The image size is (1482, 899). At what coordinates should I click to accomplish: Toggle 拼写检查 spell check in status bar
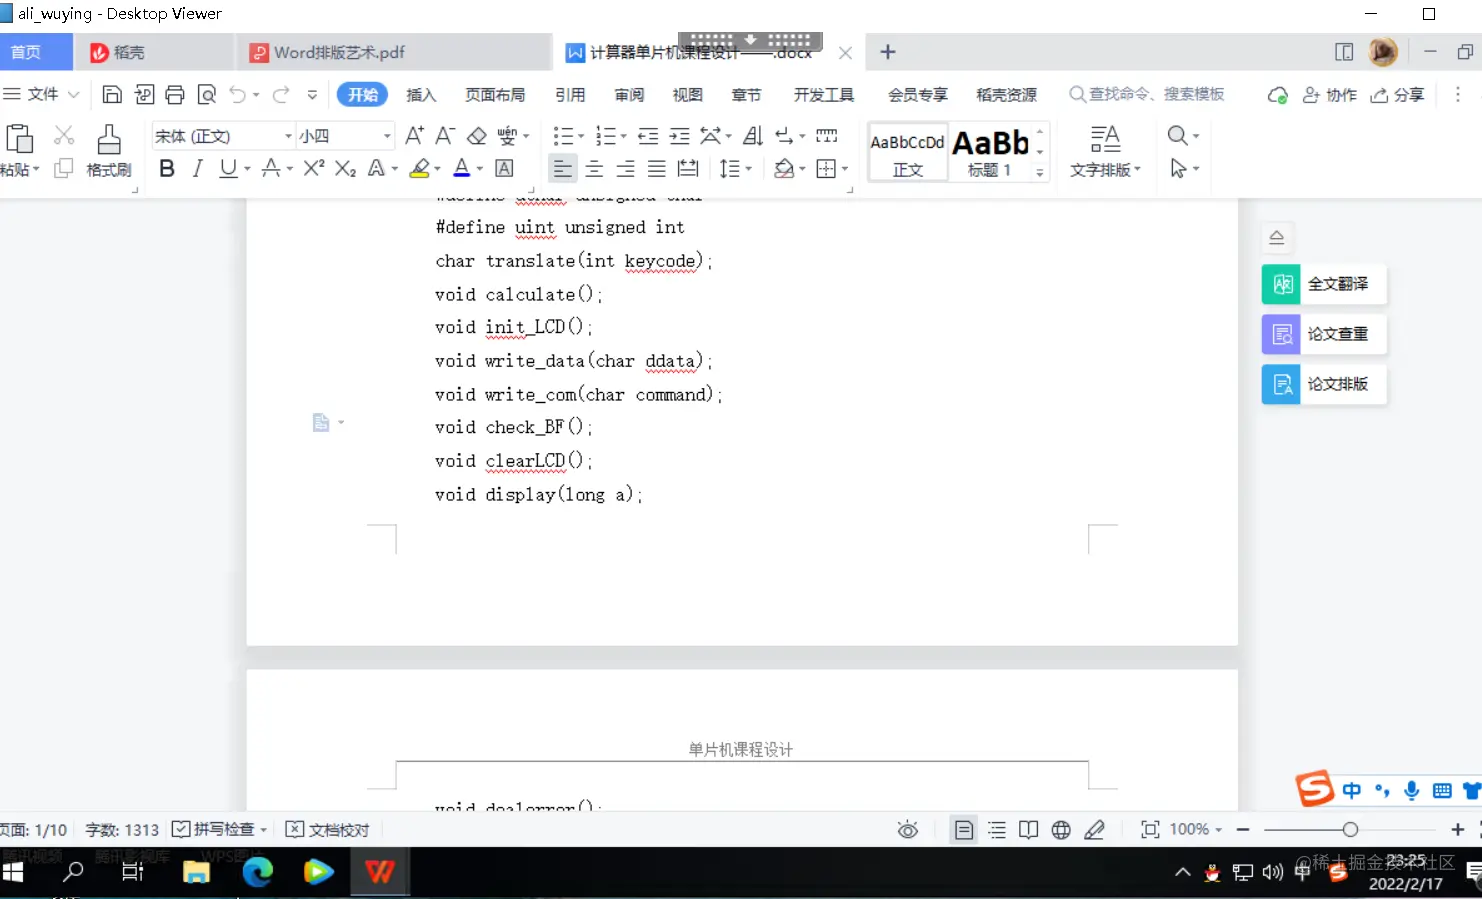(x=218, y=829)
